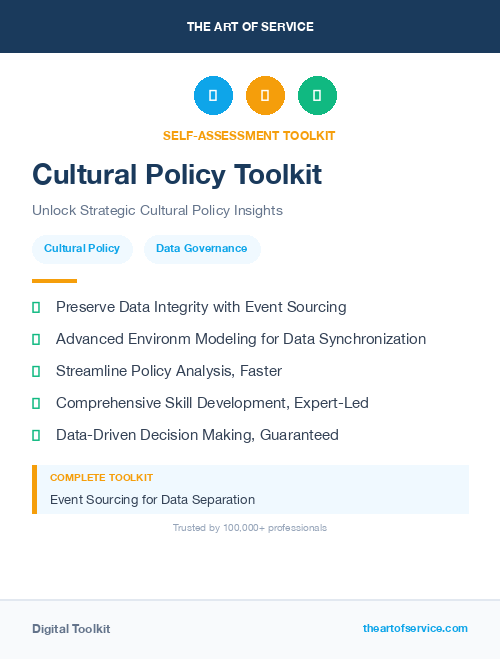500x659 pixels.
Task: Click the blue circle icon
Action: pos(213,95)
